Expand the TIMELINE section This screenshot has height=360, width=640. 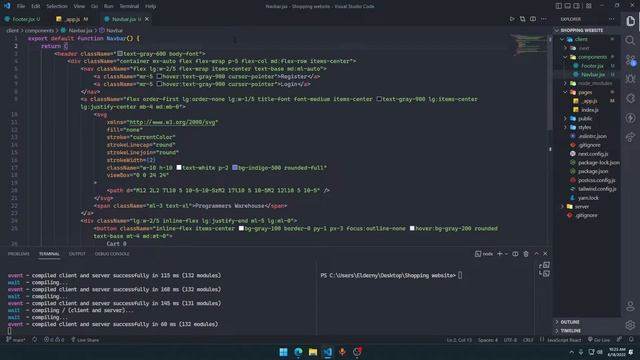click(x=586, y=331)
